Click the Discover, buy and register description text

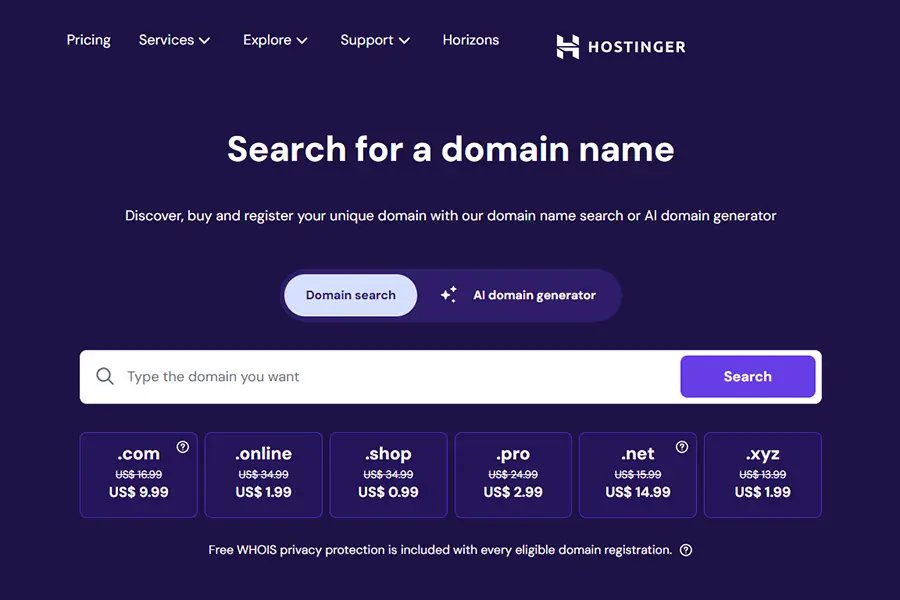click(451, 216)
